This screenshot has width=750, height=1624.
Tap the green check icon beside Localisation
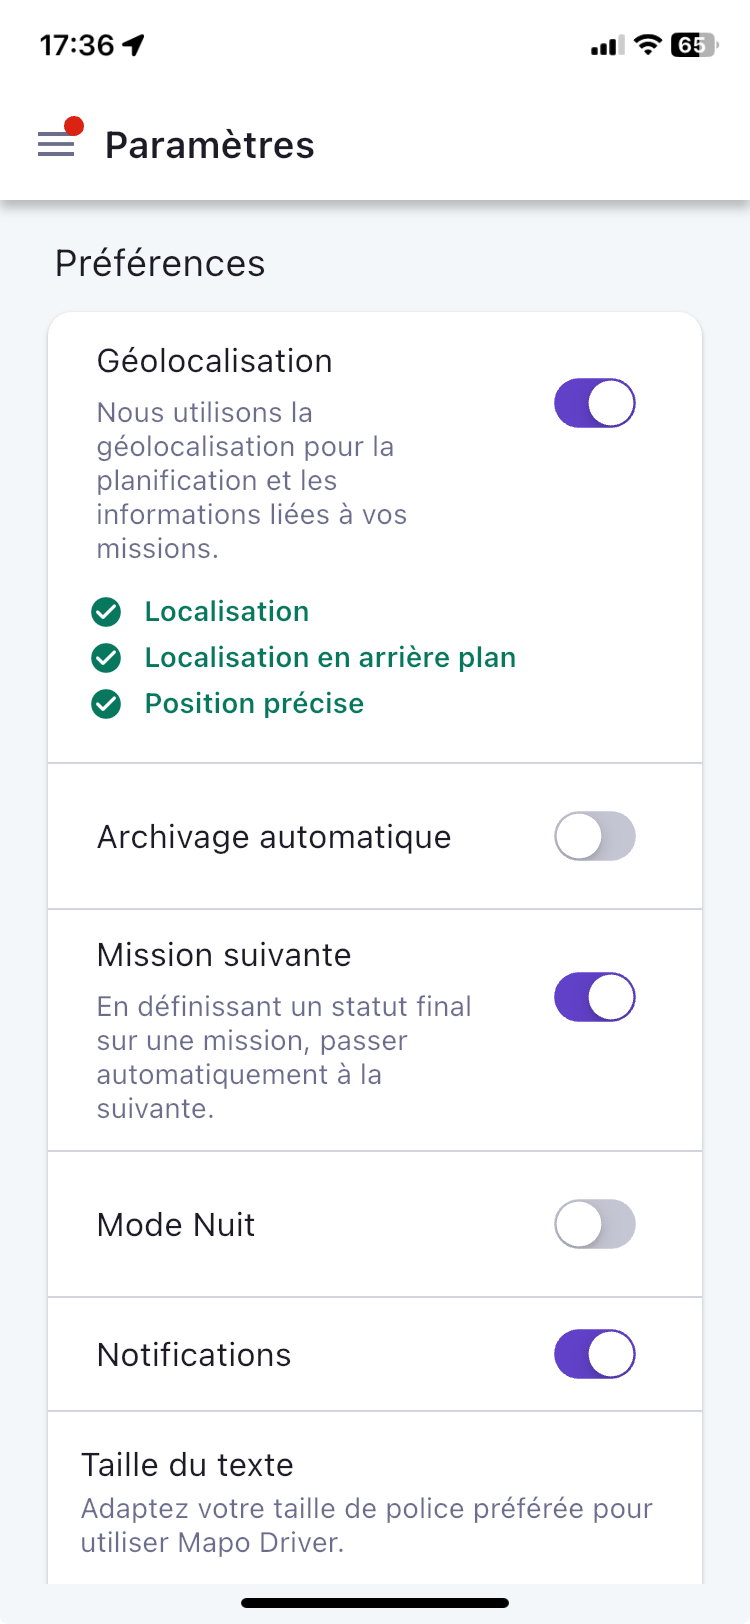106,612
